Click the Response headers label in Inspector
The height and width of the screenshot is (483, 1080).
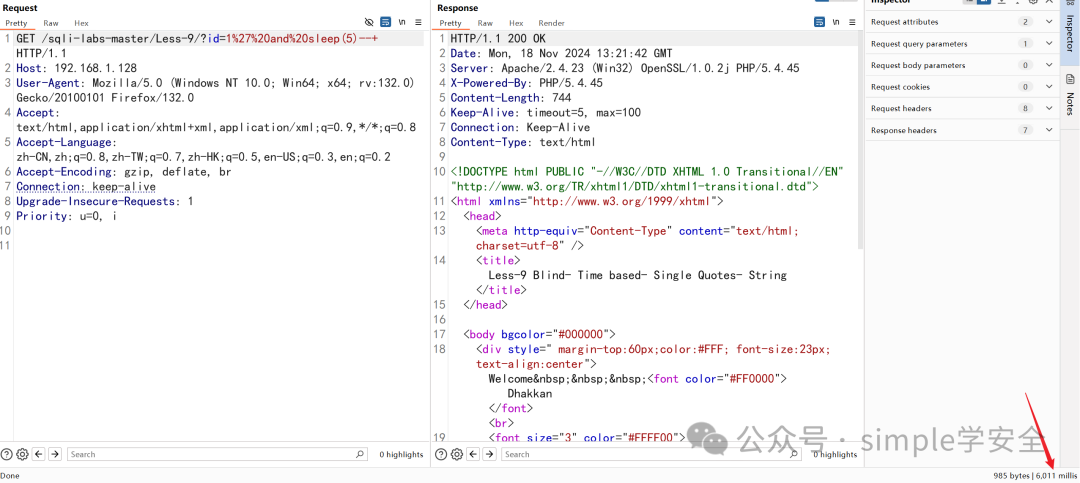[x=904, y=130]
